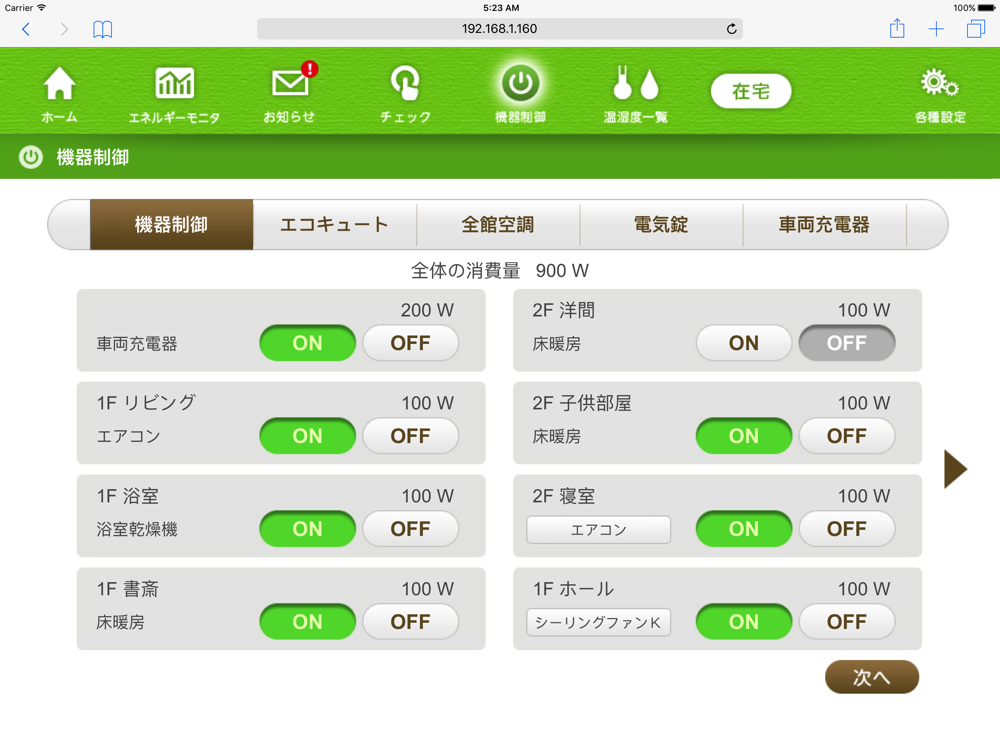The width and height of the screenshot is (1000, 750).
Task: Tap Safari back arrow
Action: point(26,29)
